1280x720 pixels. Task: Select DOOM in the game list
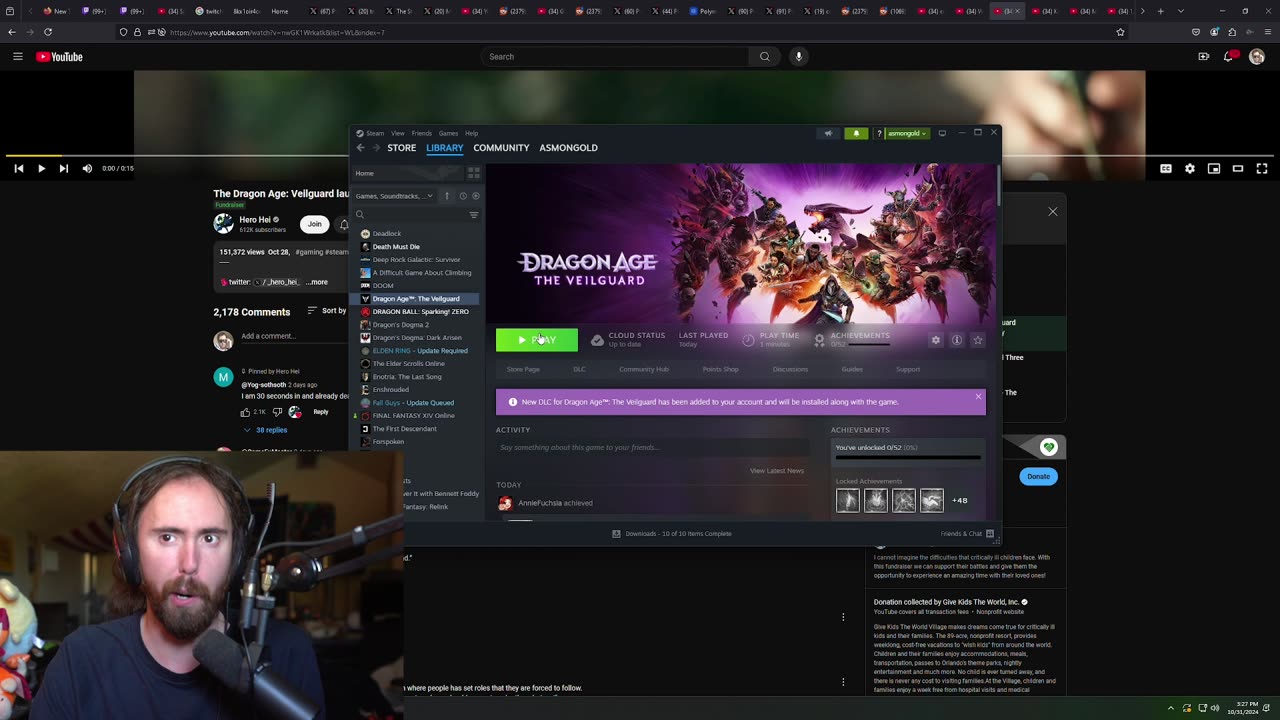tap(383, 286)
